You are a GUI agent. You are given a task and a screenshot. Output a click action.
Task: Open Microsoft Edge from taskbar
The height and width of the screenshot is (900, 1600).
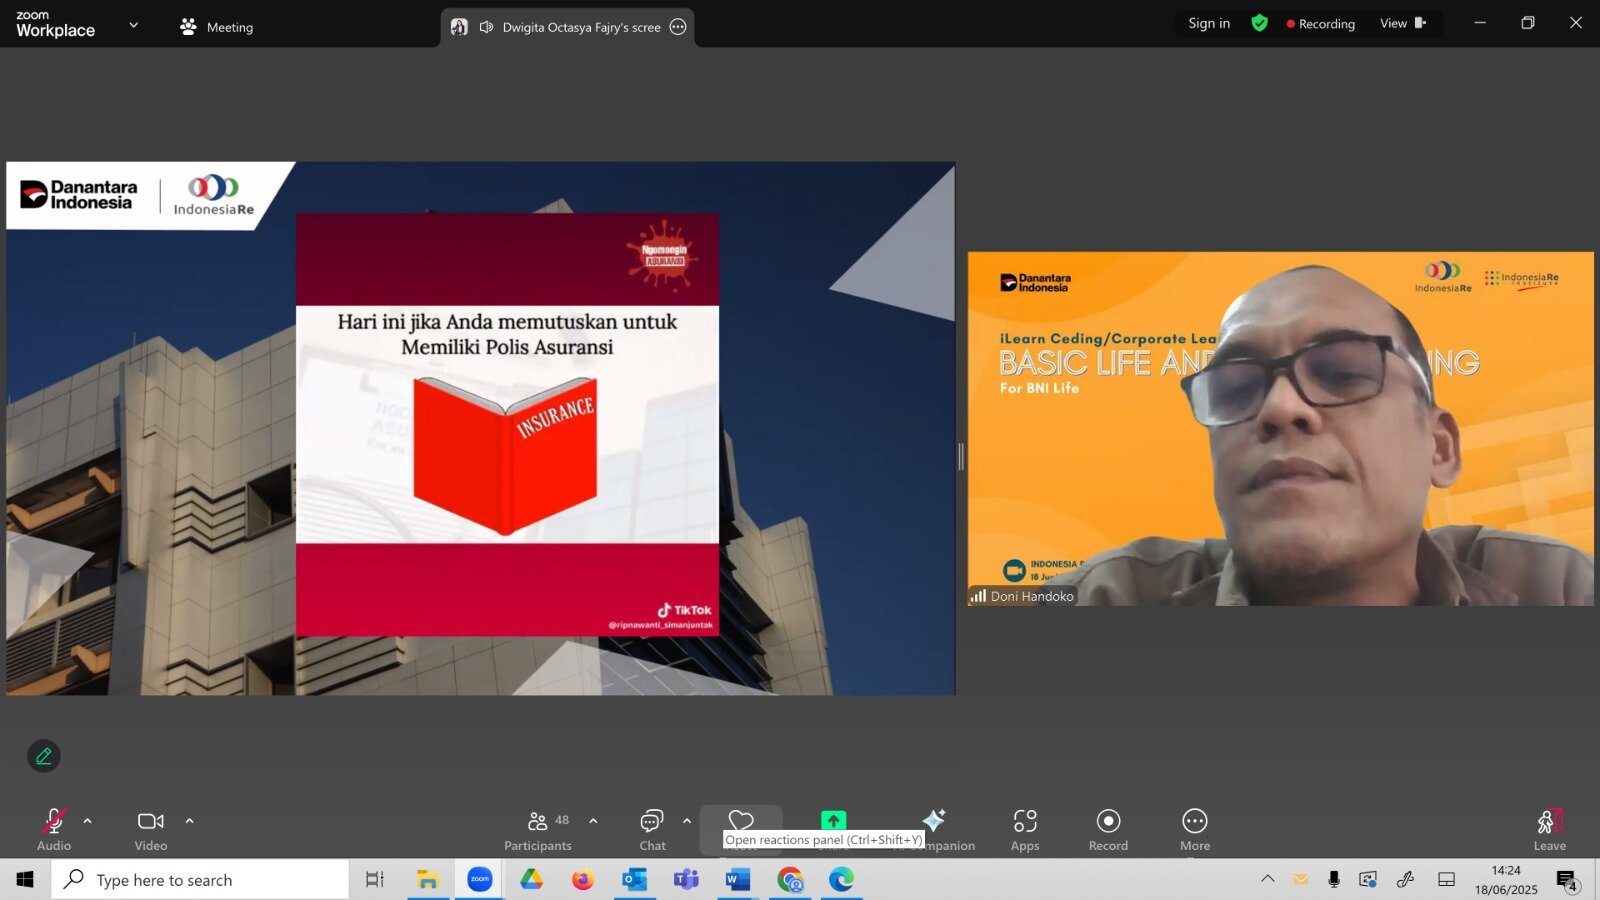click(x=841, y=880)
